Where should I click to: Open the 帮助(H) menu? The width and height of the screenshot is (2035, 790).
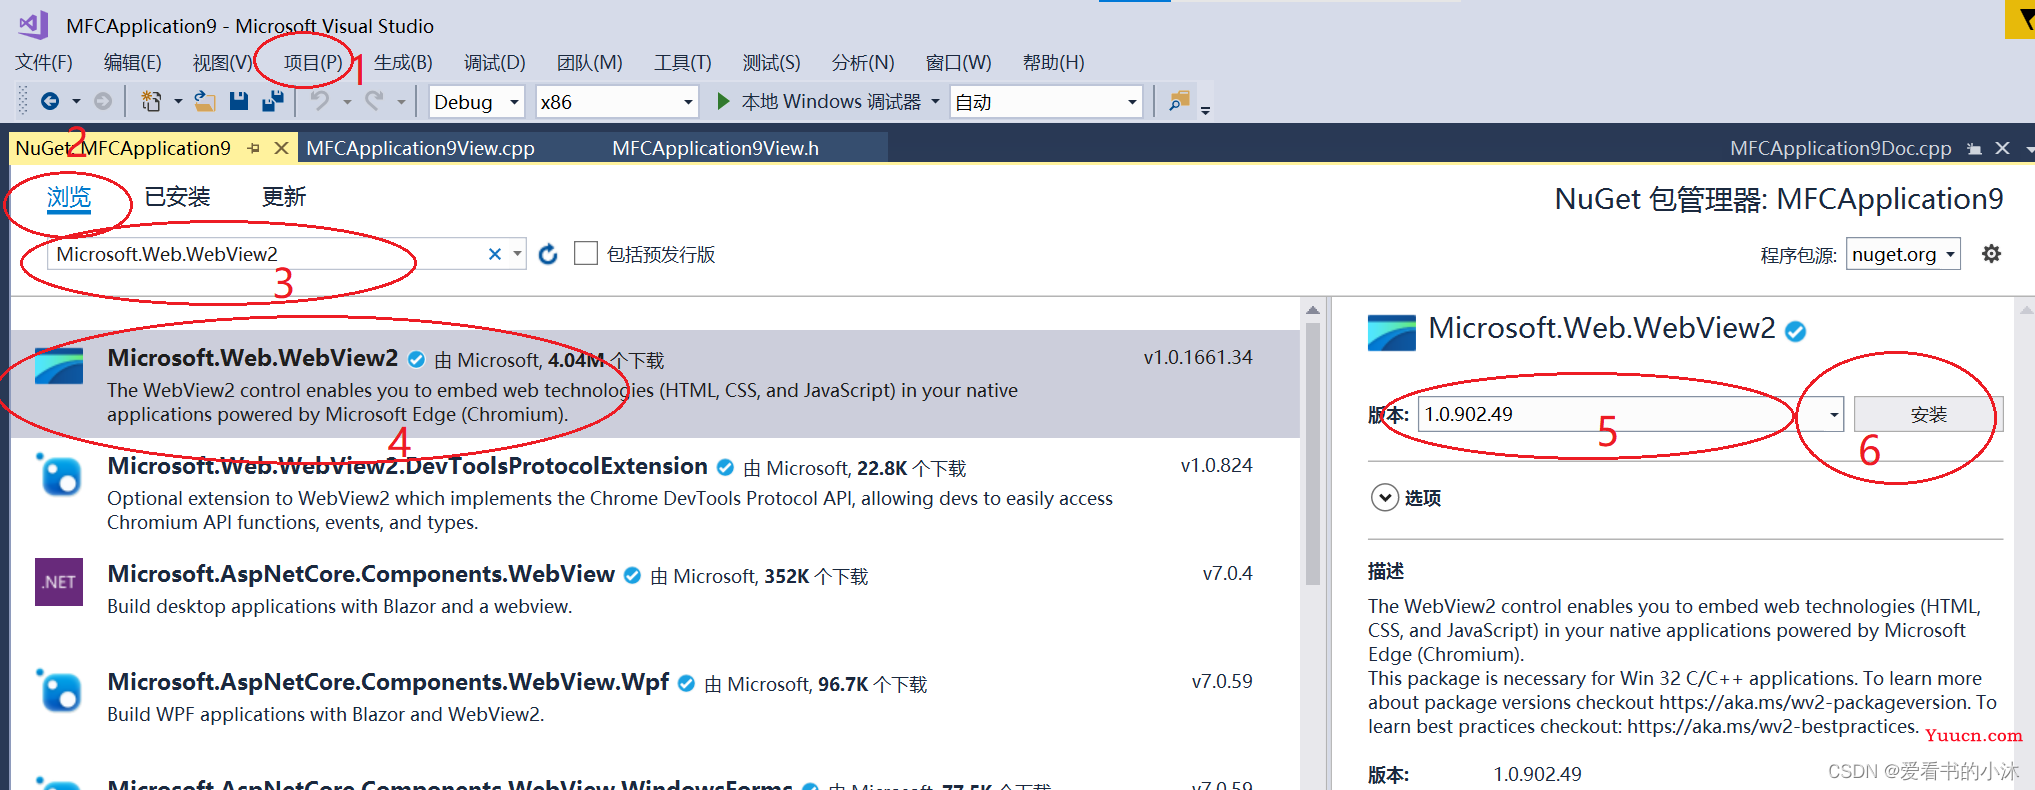tap(1053, 62)
